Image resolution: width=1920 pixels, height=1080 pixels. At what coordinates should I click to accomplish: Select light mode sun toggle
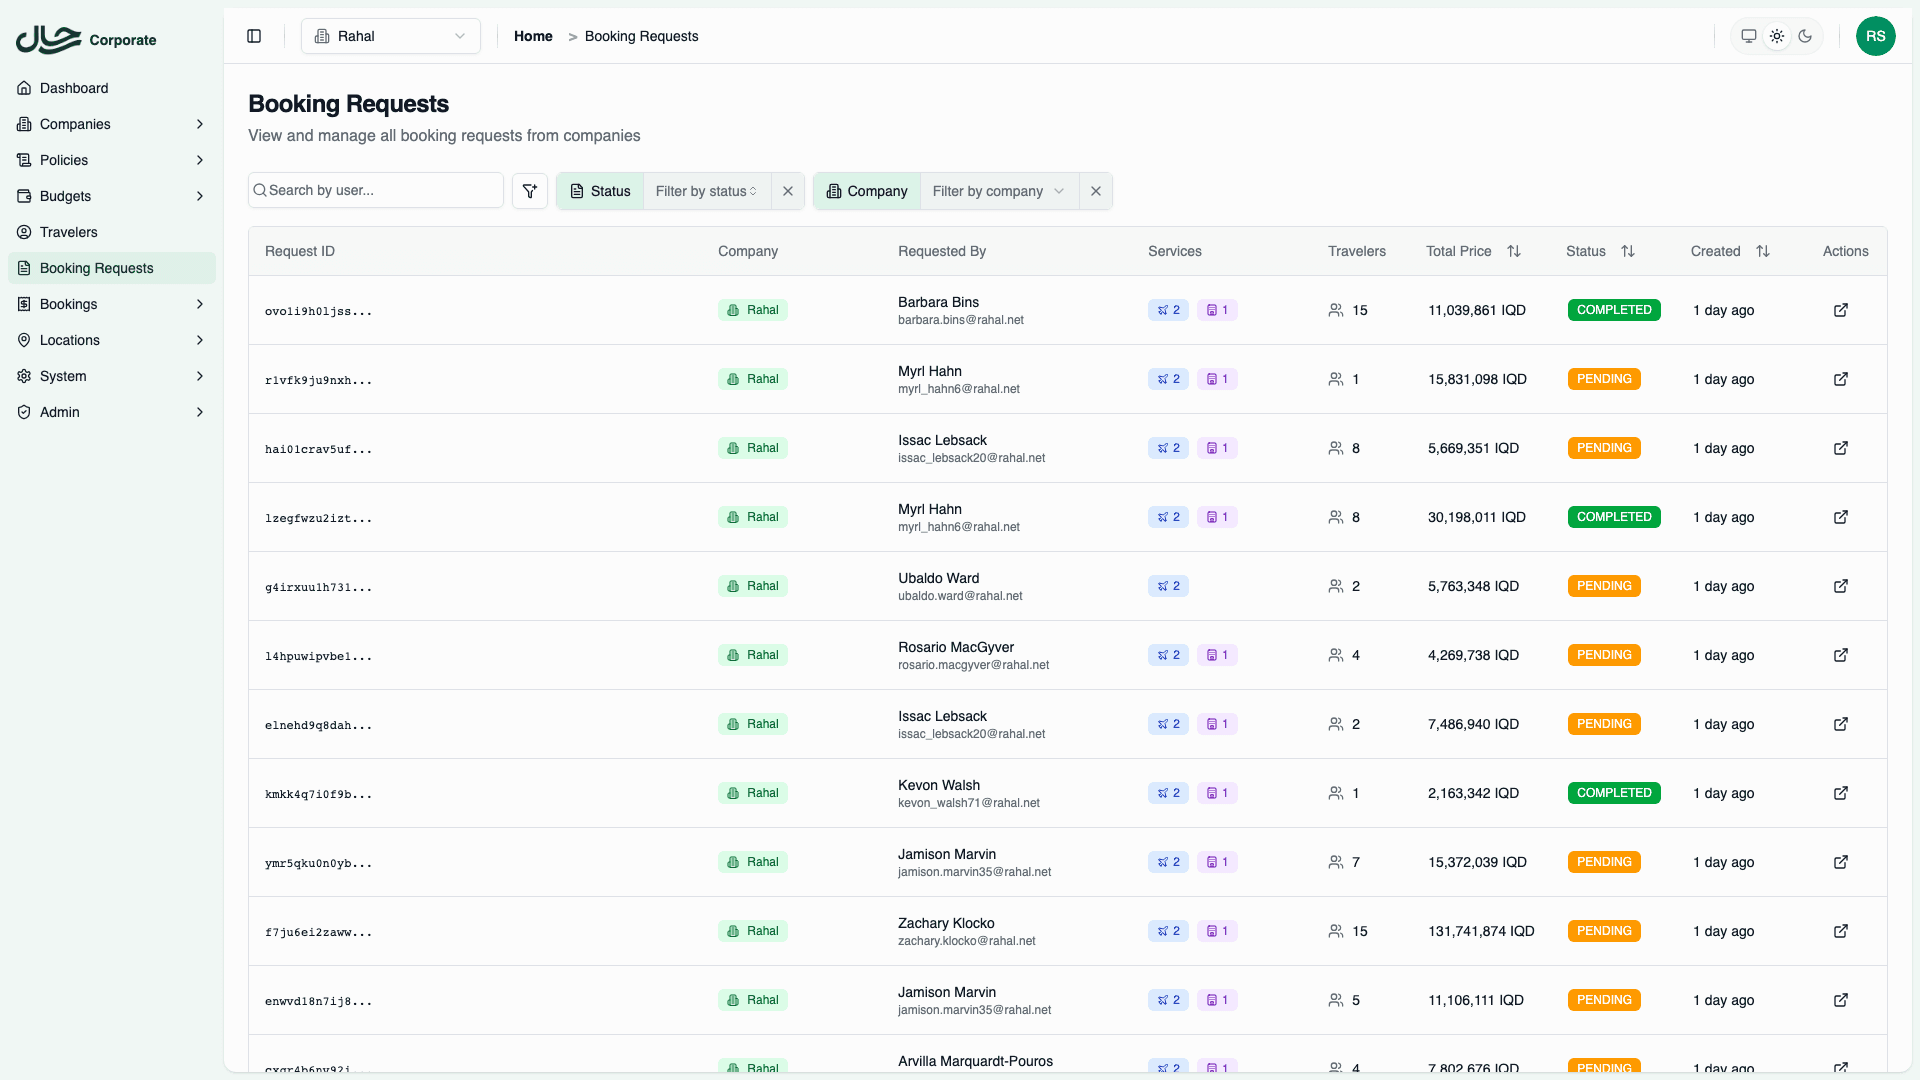(x=1777, y=36)
